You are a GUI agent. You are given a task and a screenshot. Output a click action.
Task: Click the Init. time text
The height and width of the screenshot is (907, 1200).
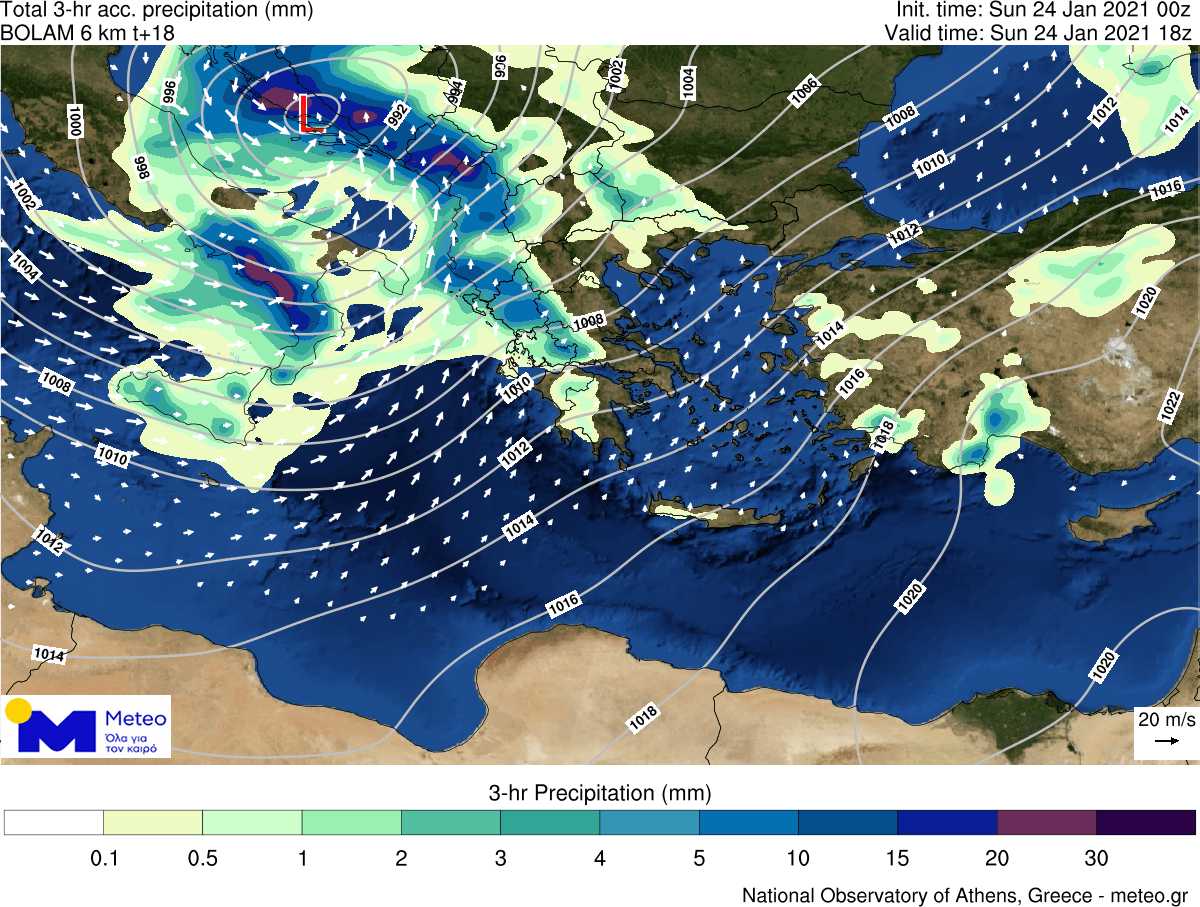pyautogui.click(x=1043, y=11)
